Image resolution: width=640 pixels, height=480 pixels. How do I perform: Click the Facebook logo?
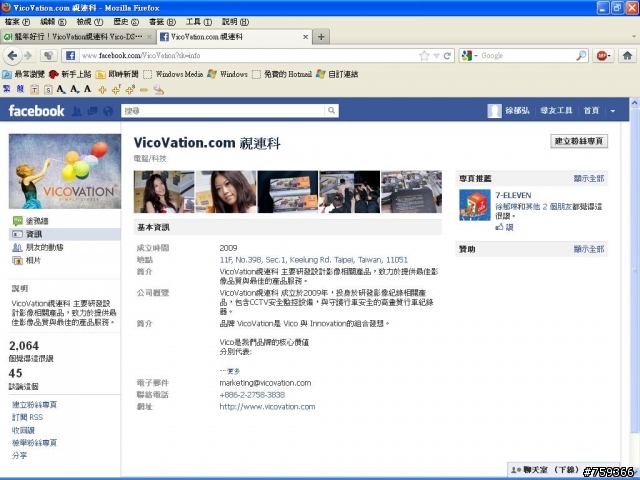[x=36, y=111]
